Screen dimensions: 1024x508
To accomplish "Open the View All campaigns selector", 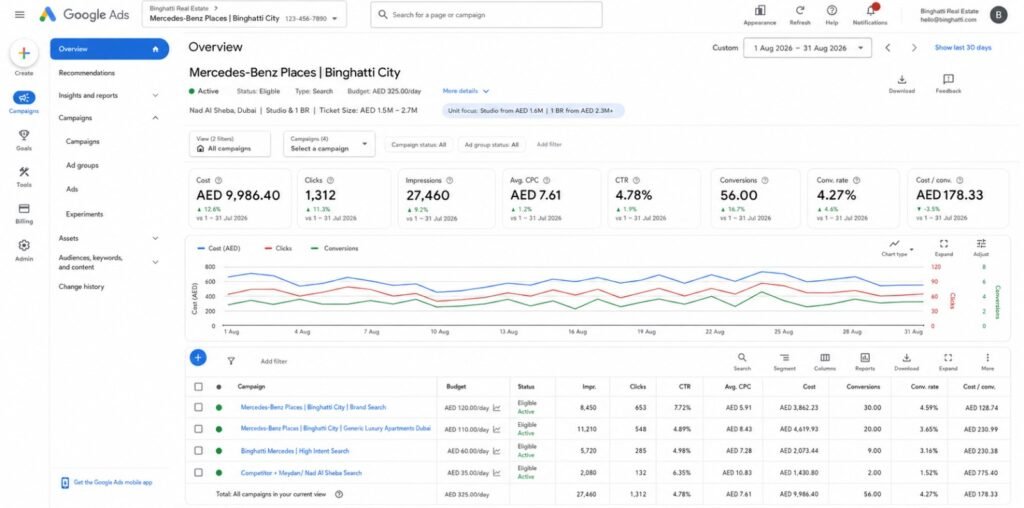I will 230,144.
